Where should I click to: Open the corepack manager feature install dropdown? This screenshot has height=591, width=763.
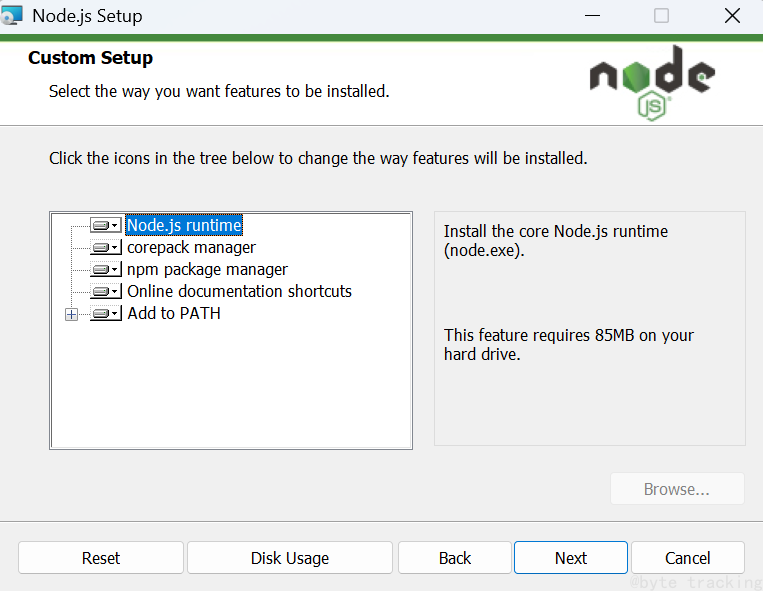[106, 248]
